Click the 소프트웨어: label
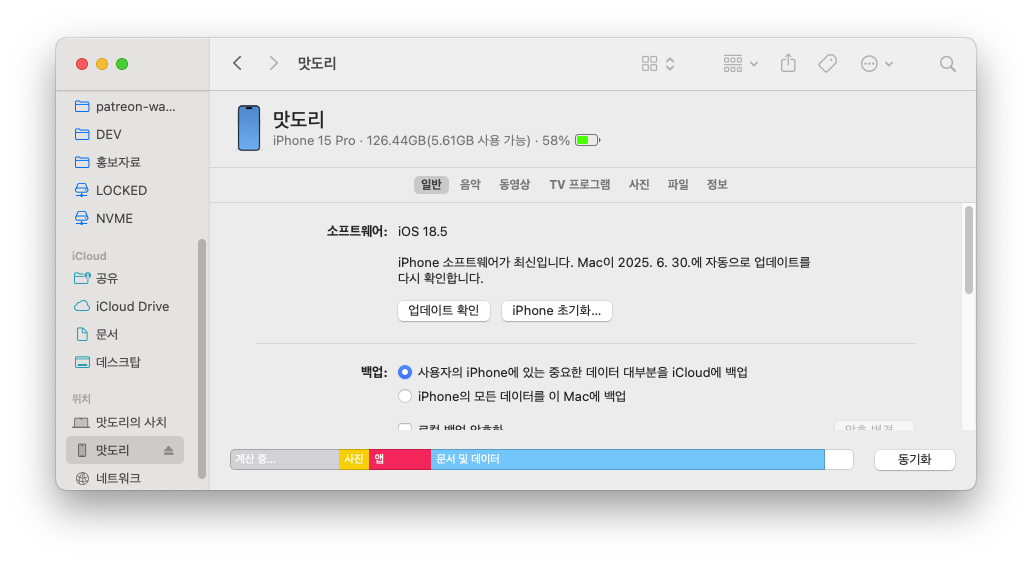 coord(357,231)
